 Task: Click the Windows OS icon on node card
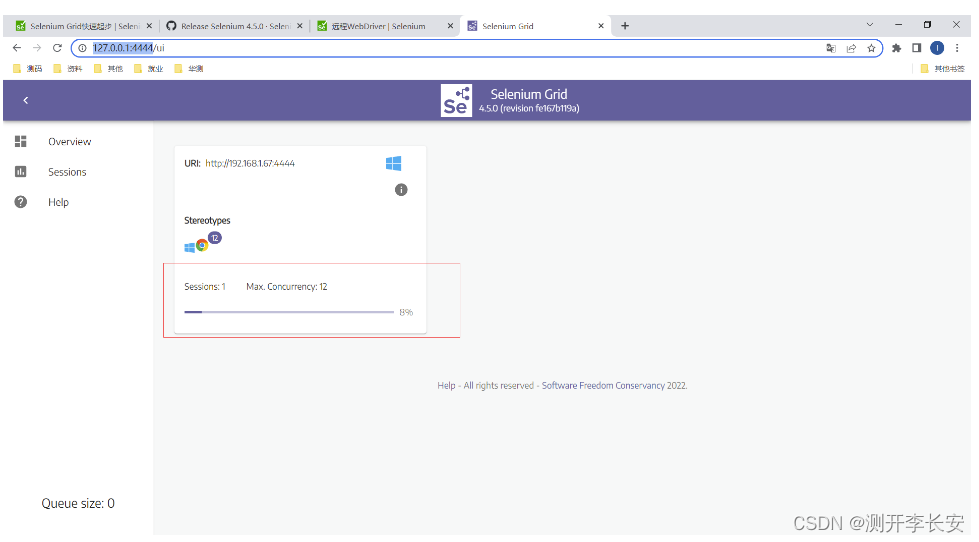[393, 164]
